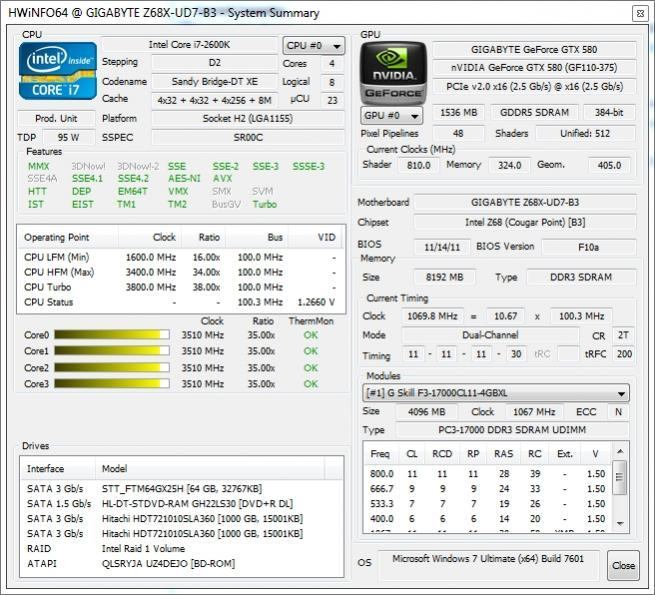Click the CPU Turbo row
The width and height of the screenshot is (655, 595).
pyautogui.click(x=181, y=287)
